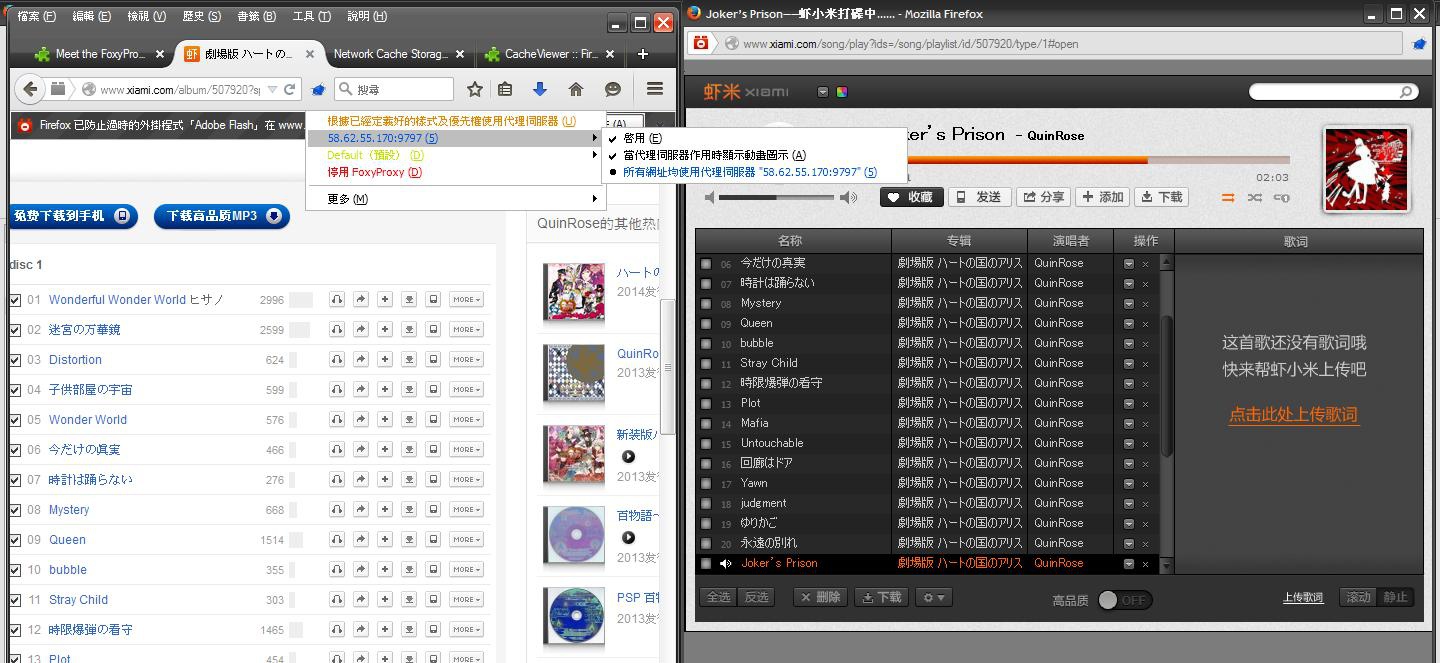The width and height of the screenshot is (1440, 663).
Task: Check 'Plot' row checkbox in the player playlist
Action: (706, 403)
